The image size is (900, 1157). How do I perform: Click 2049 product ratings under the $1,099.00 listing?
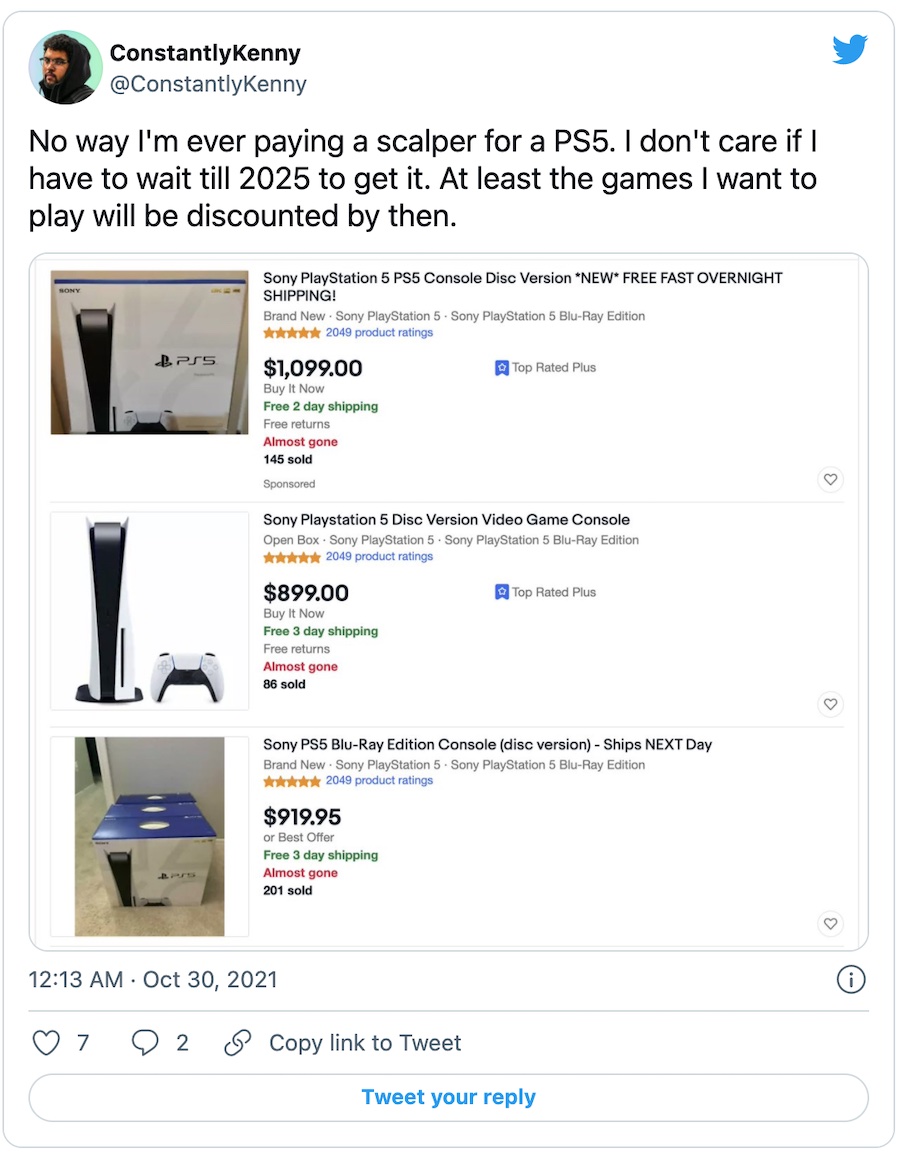379,333
